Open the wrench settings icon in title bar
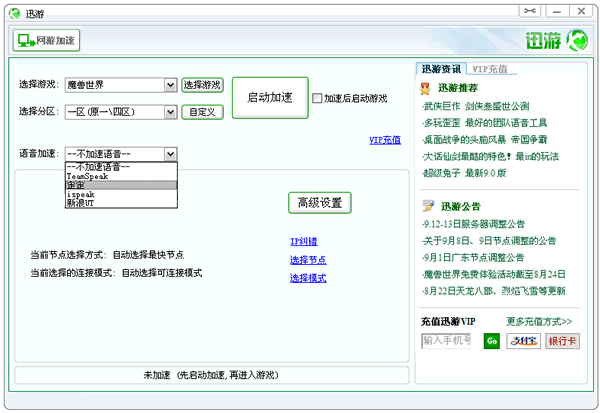 [x=529, y=11]
